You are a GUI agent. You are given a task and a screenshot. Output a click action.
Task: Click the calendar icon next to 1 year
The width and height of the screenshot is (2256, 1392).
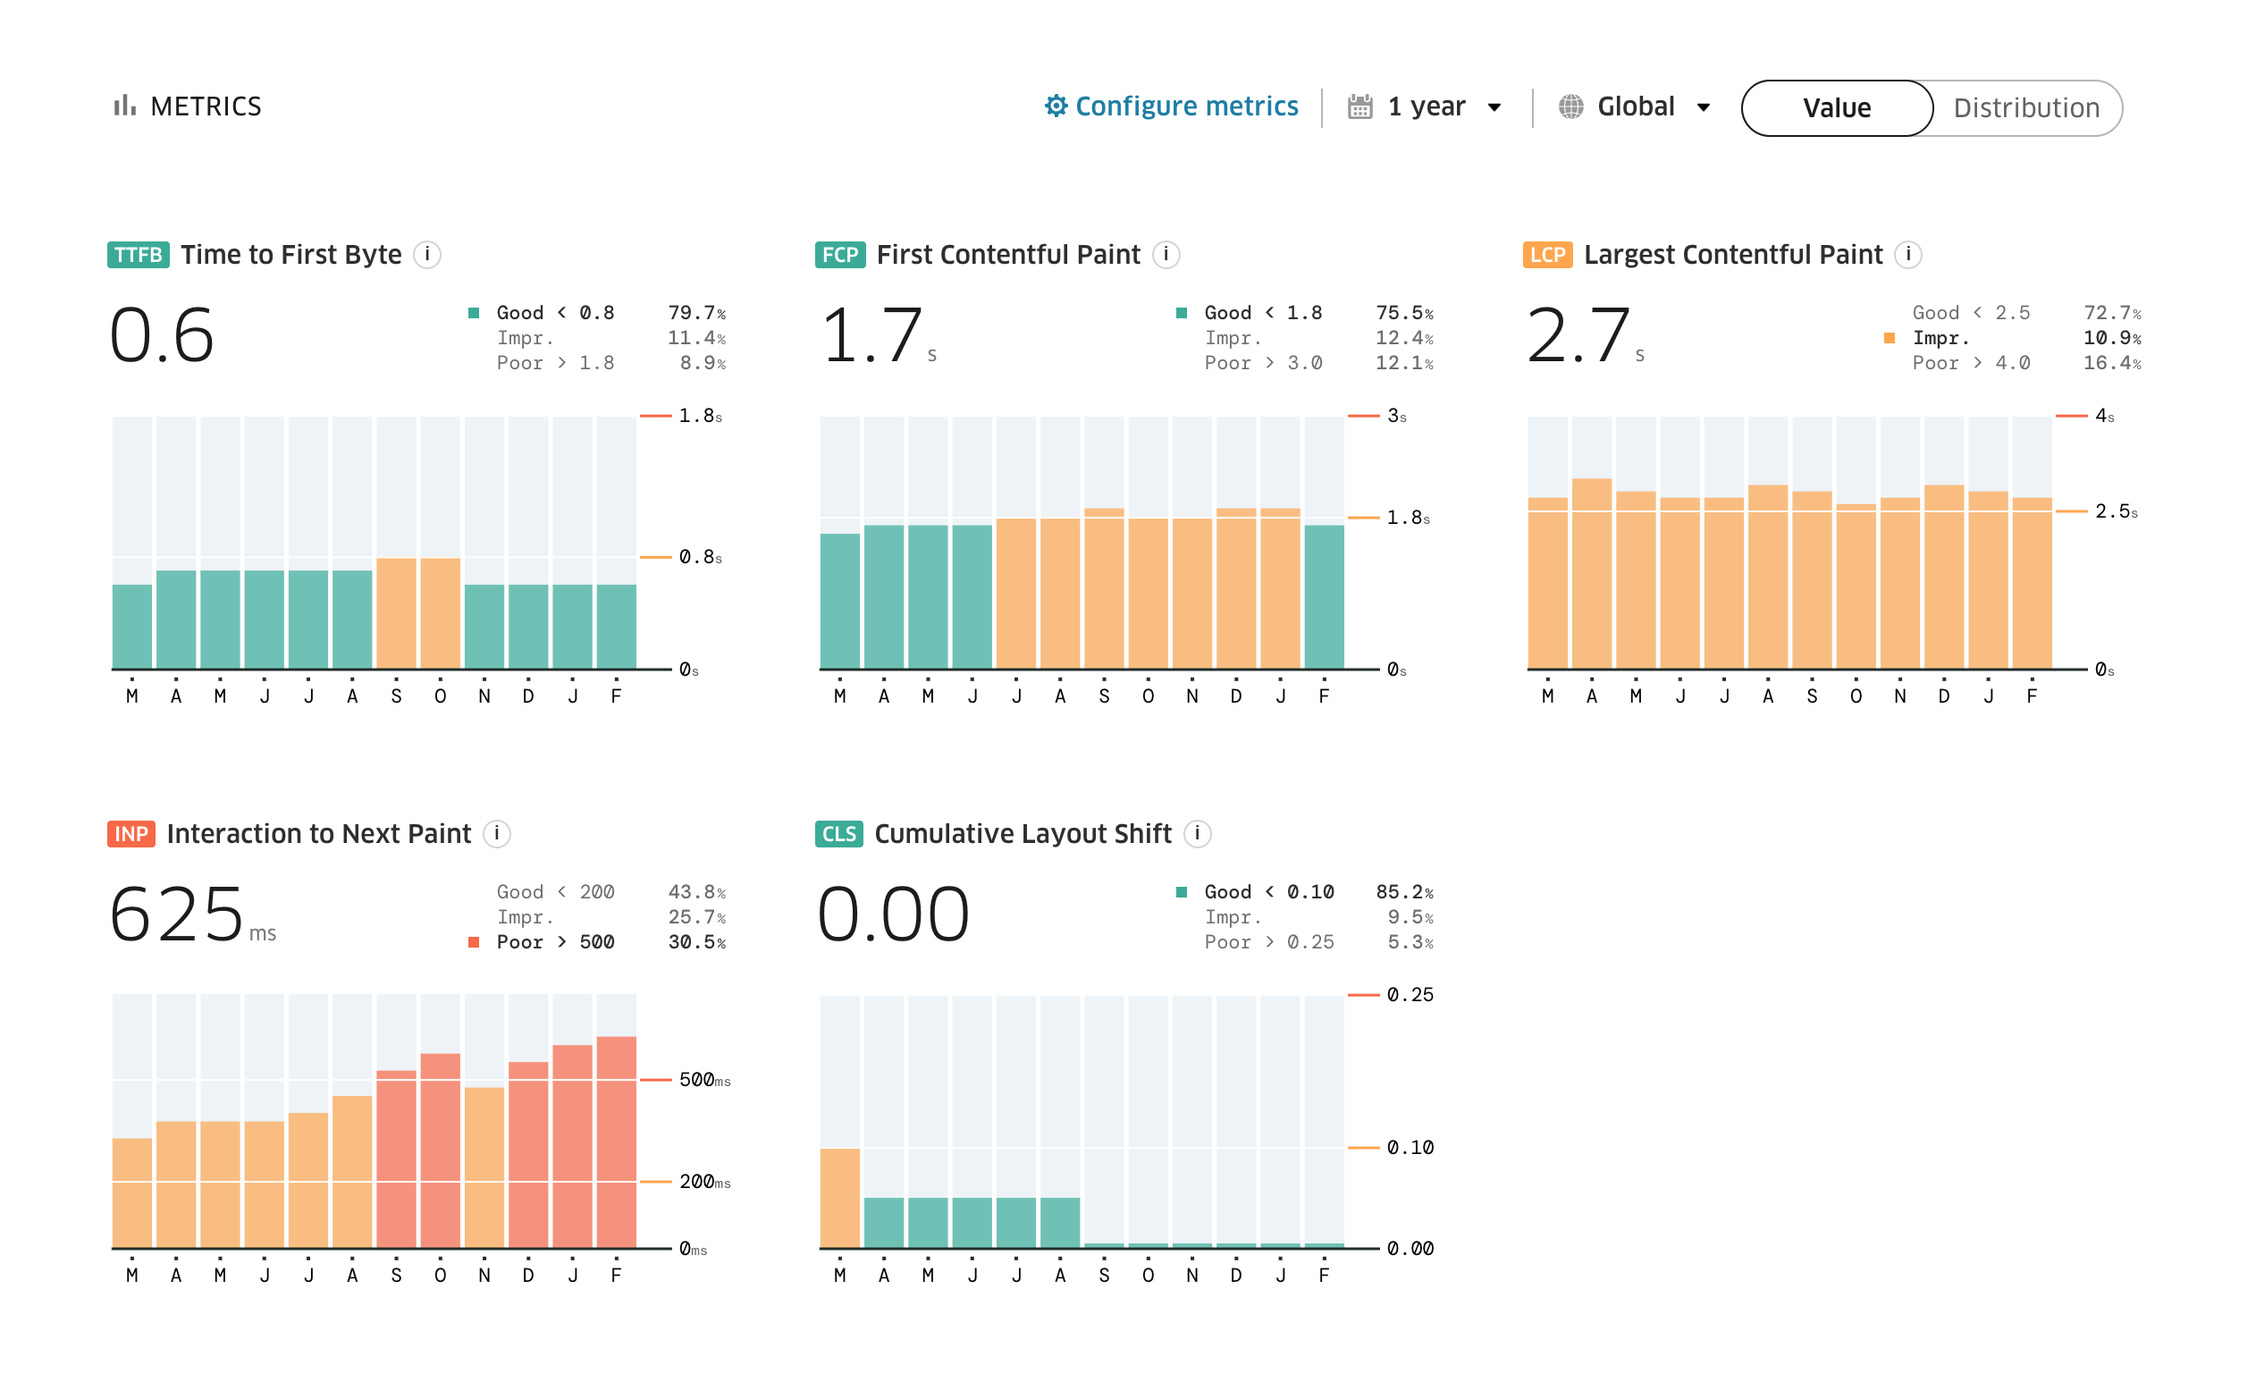1360,105
